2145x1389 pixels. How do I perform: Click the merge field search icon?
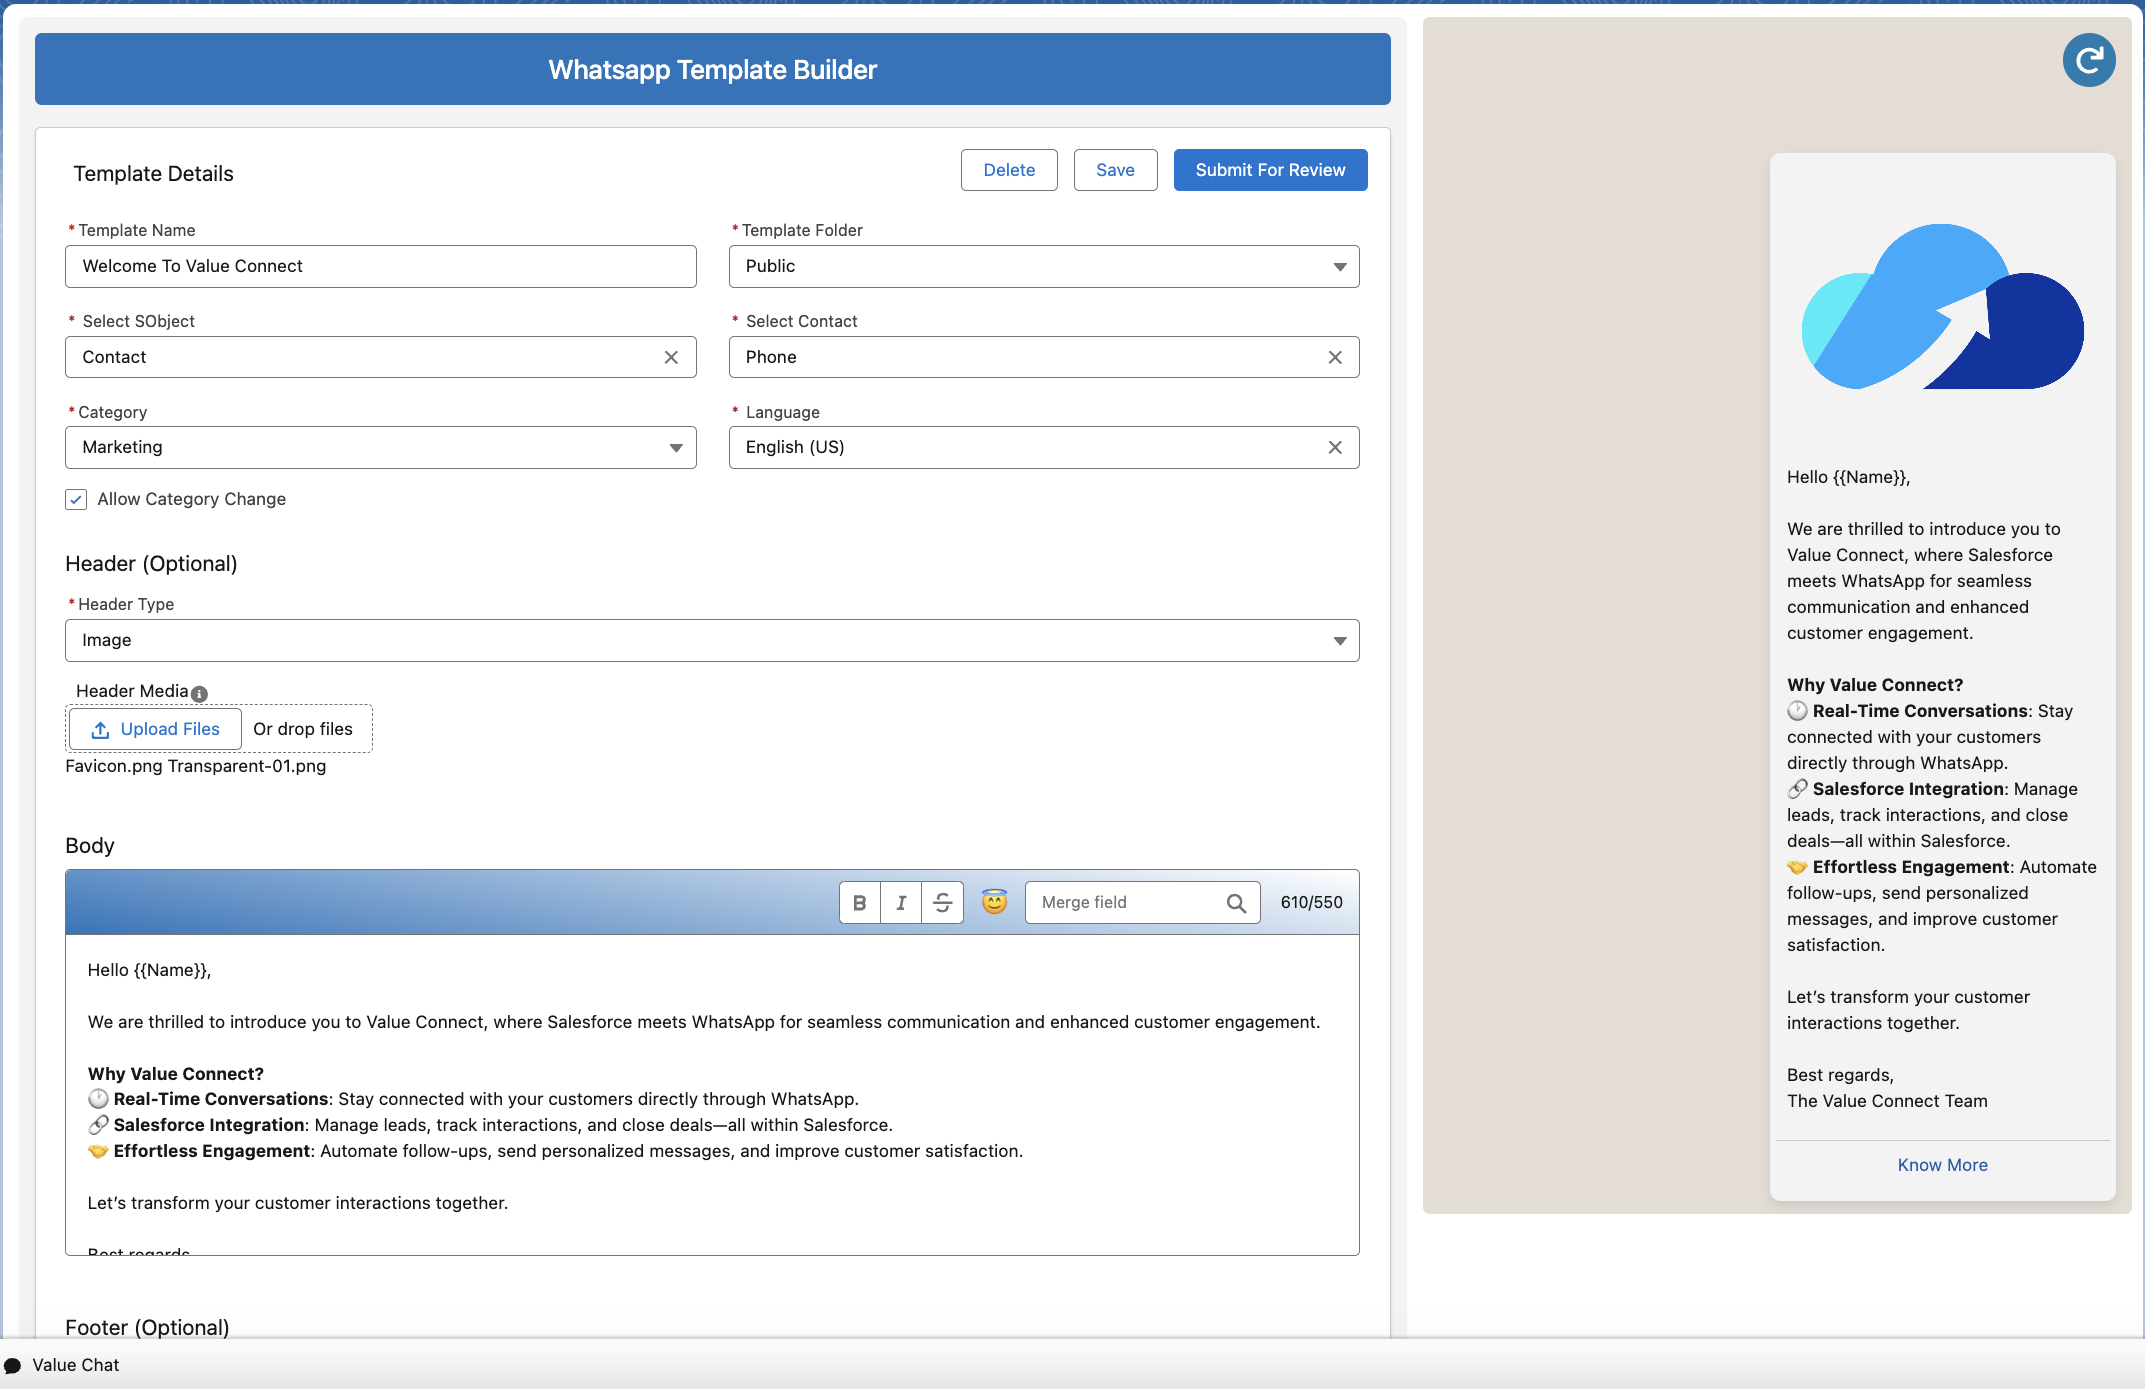(x=1236, y=903)
